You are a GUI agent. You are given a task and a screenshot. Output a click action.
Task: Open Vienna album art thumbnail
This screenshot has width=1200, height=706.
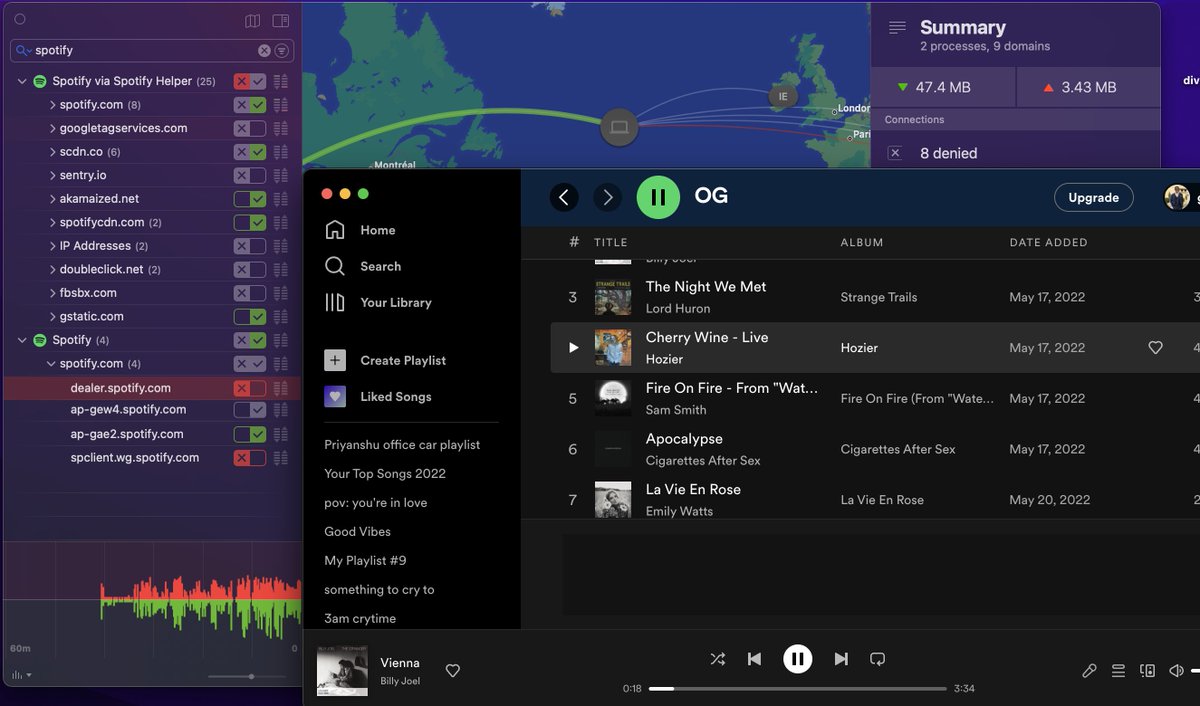(x=342, y=671)
